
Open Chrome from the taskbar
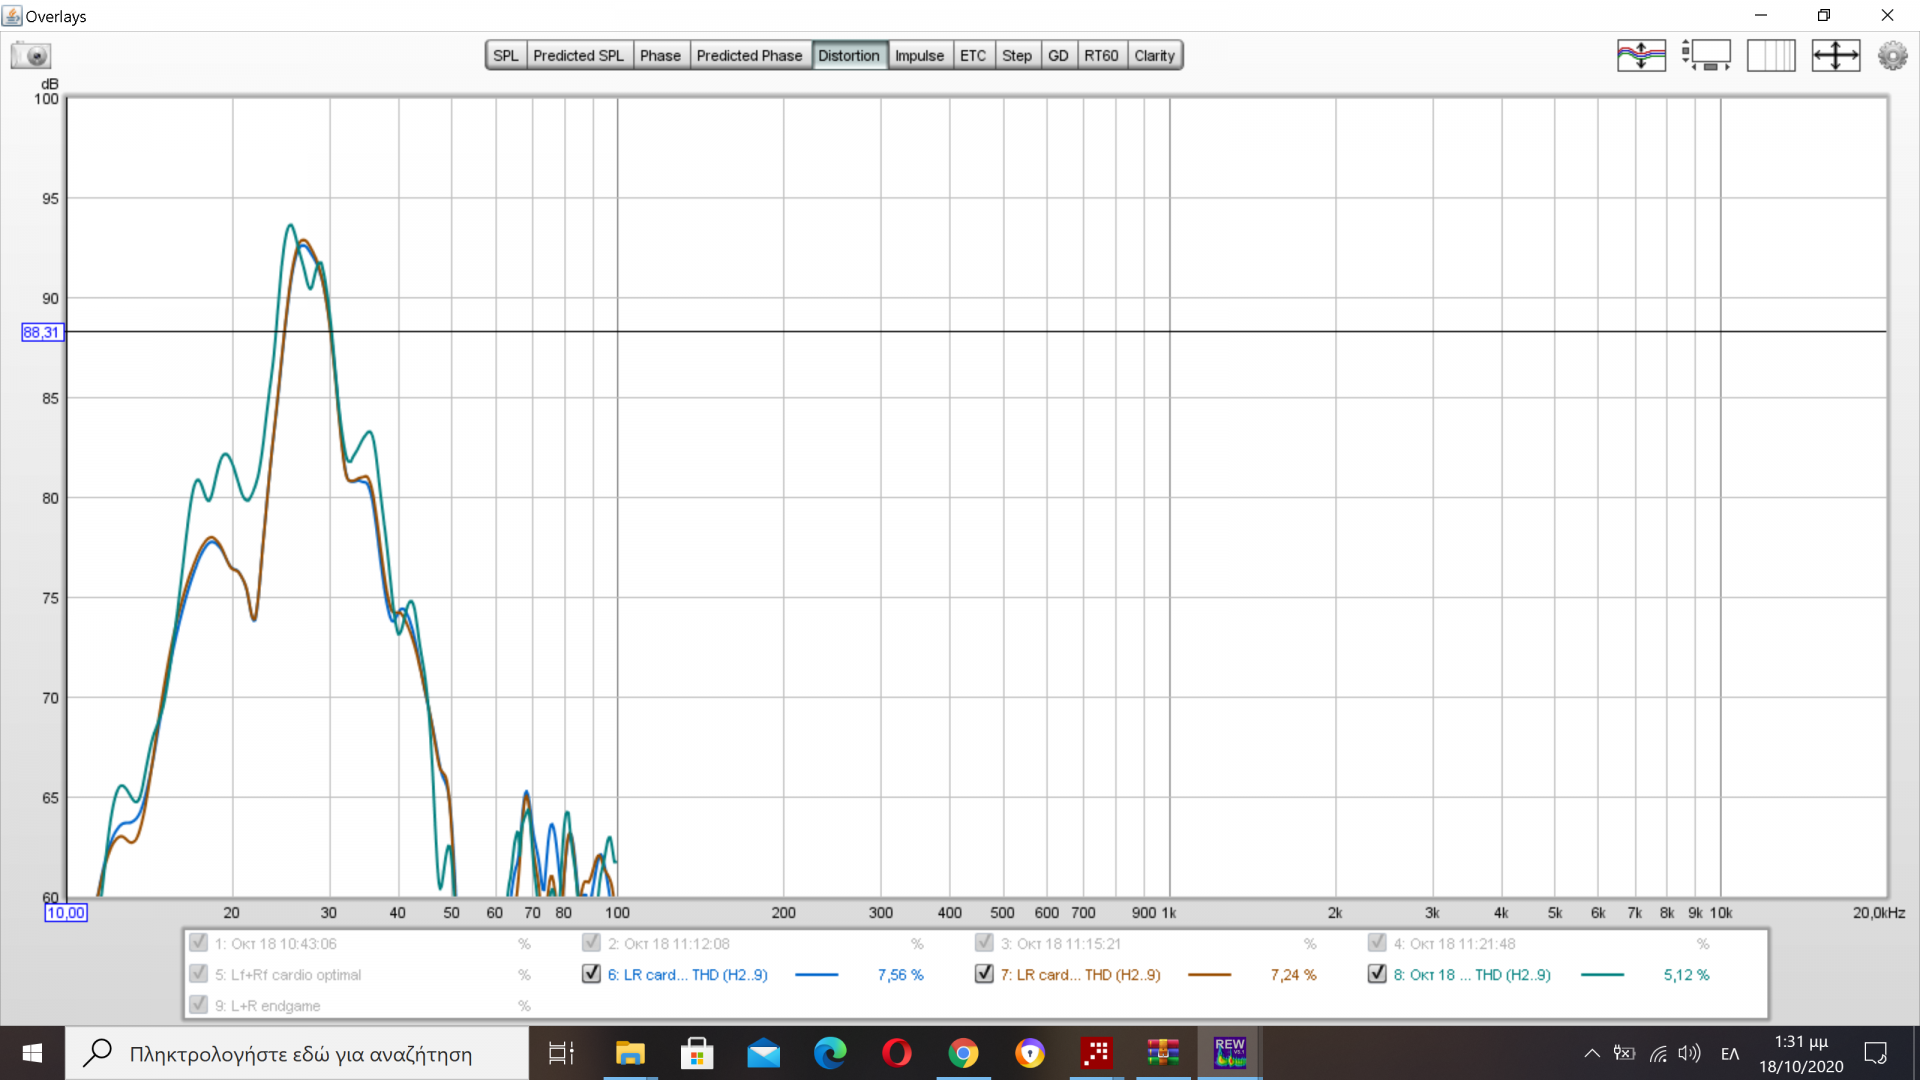(963, 1053)
